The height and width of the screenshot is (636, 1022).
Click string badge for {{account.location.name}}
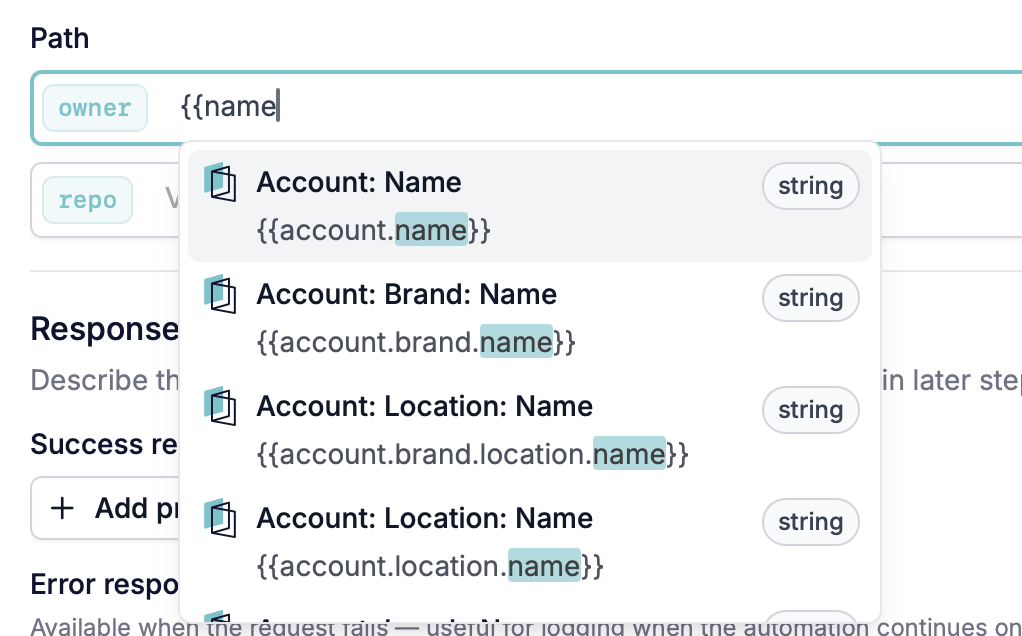[x=810, y=523]
